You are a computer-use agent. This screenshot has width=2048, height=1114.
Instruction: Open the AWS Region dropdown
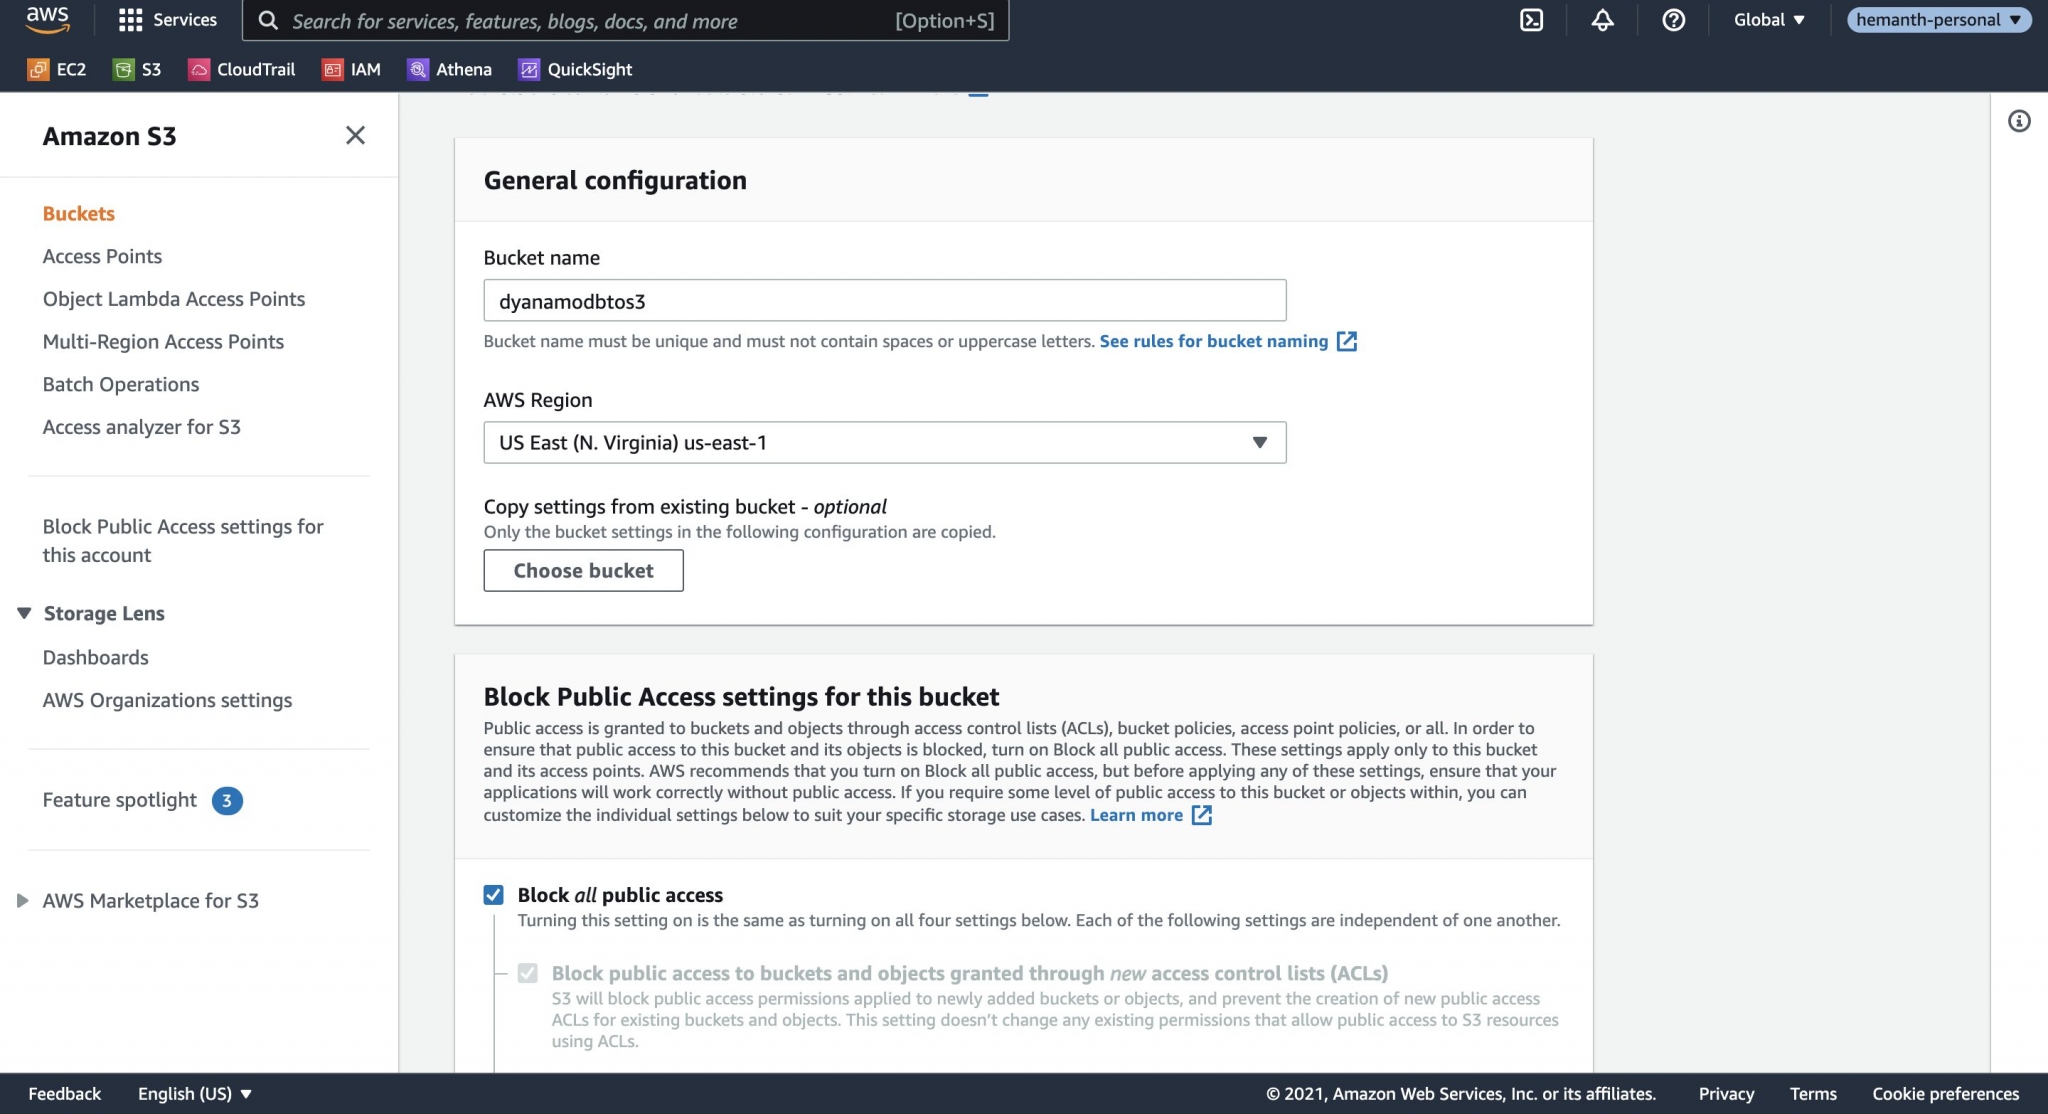click(x=884, y=442)
